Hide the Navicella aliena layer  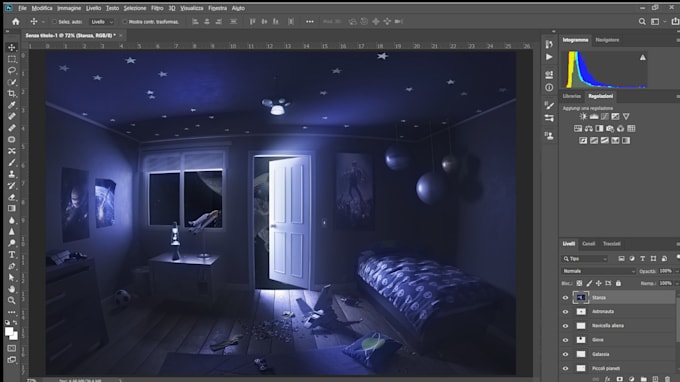(x=565, y=326)
